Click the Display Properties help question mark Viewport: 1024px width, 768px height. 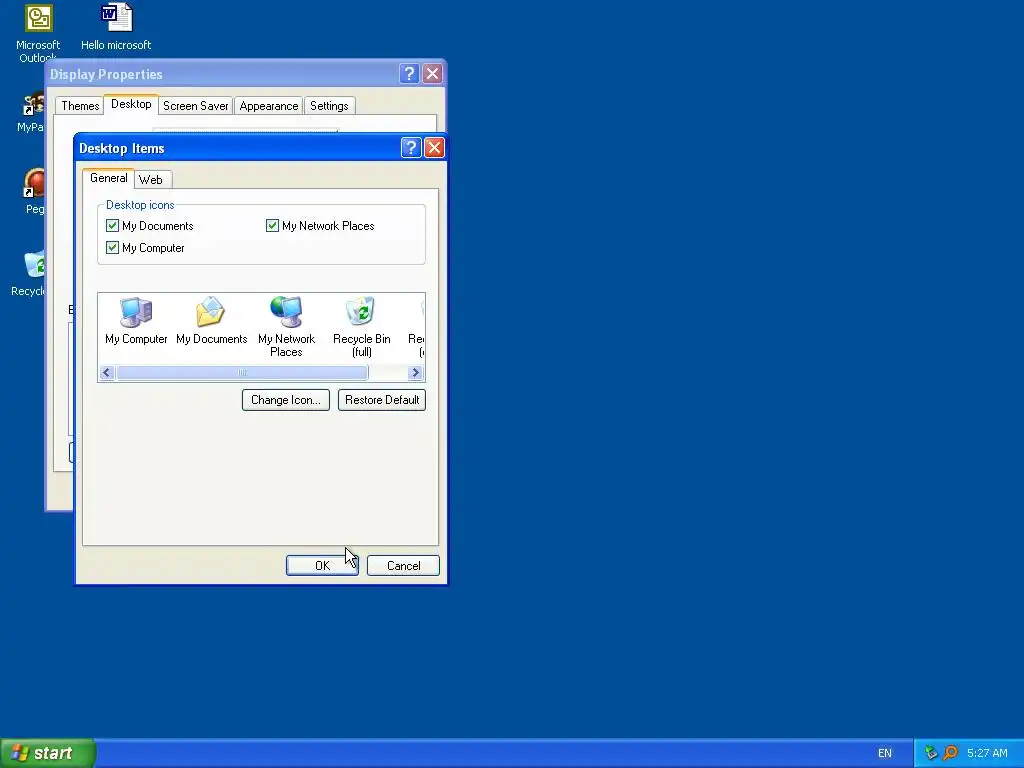tap(409, 74)
